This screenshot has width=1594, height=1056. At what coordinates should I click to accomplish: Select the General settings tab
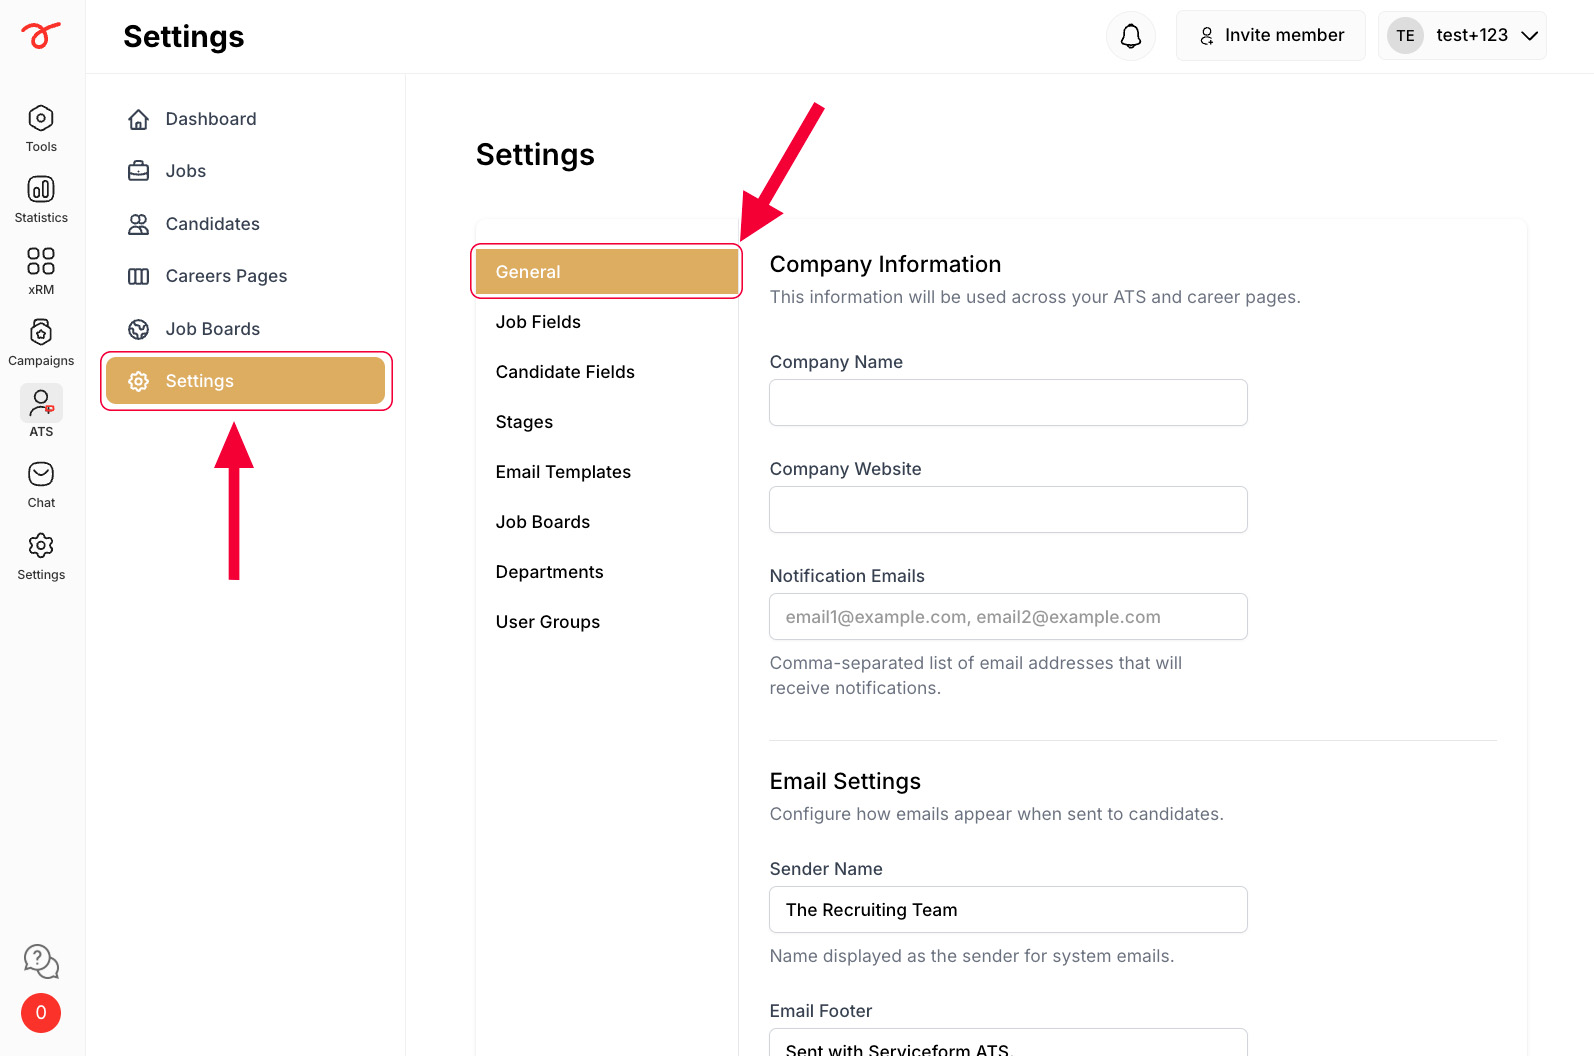click(x=607, y=272)
